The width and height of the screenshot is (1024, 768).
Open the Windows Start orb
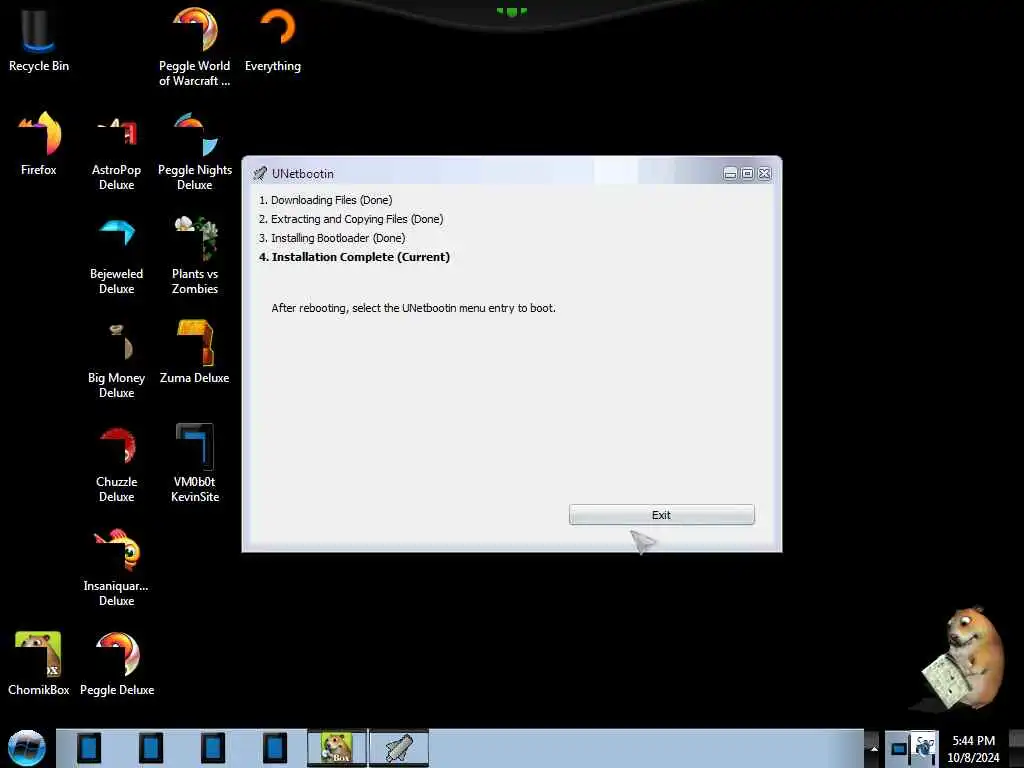27,748
